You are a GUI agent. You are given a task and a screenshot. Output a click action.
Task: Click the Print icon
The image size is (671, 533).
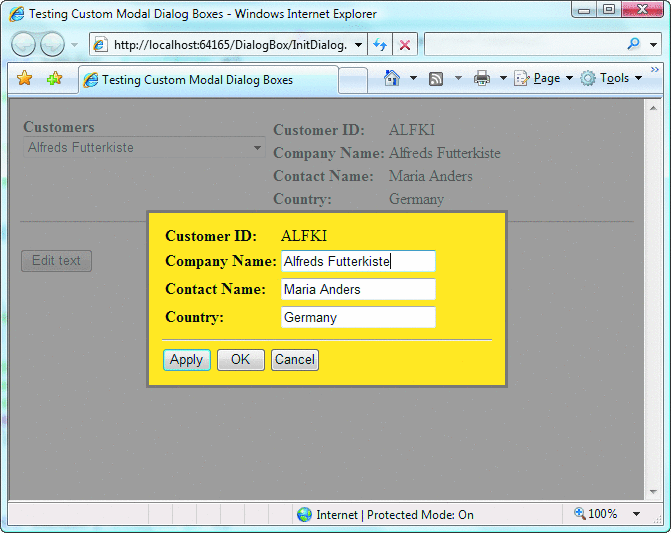(482, 78)
